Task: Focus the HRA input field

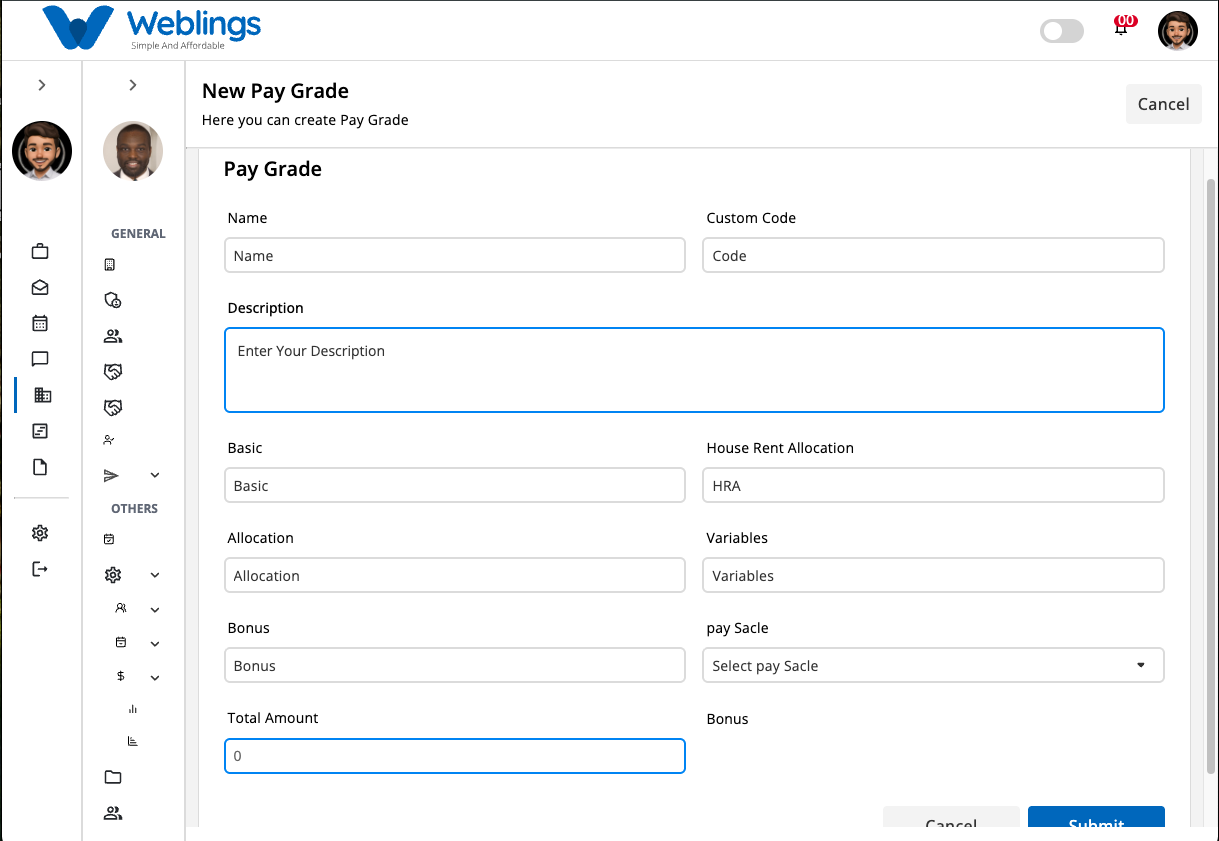Action: (934, 485)
